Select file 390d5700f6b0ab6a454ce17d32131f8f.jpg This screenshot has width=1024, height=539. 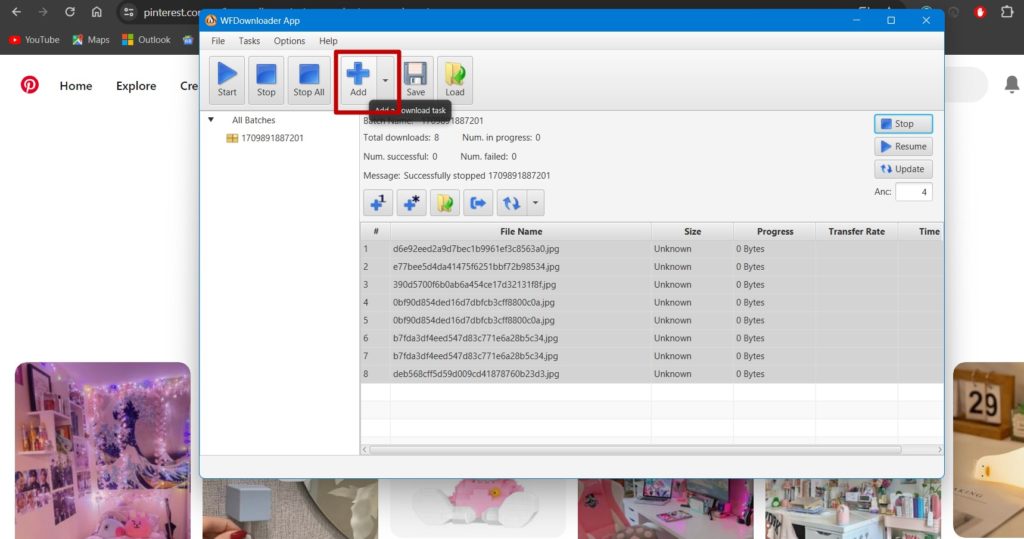(474, 285)
